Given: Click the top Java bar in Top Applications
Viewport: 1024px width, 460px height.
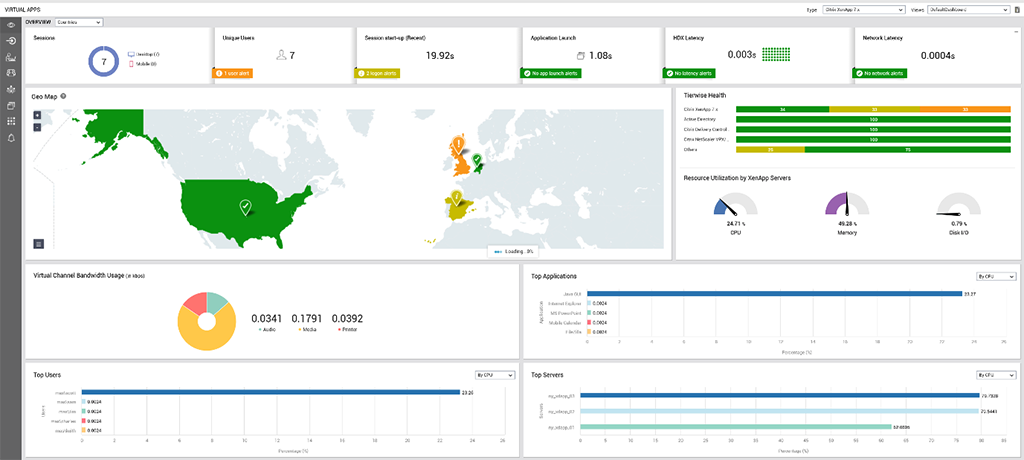Looking at the screenshot, I should point(775,294).
